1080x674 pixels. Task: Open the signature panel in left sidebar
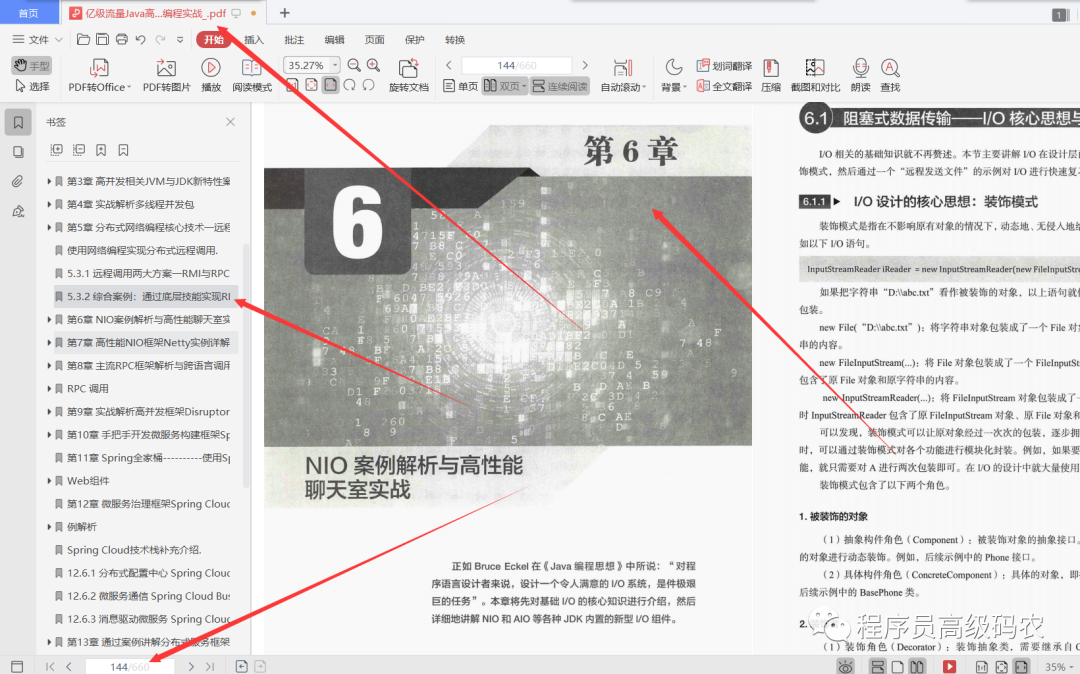(x=18, y=211)
